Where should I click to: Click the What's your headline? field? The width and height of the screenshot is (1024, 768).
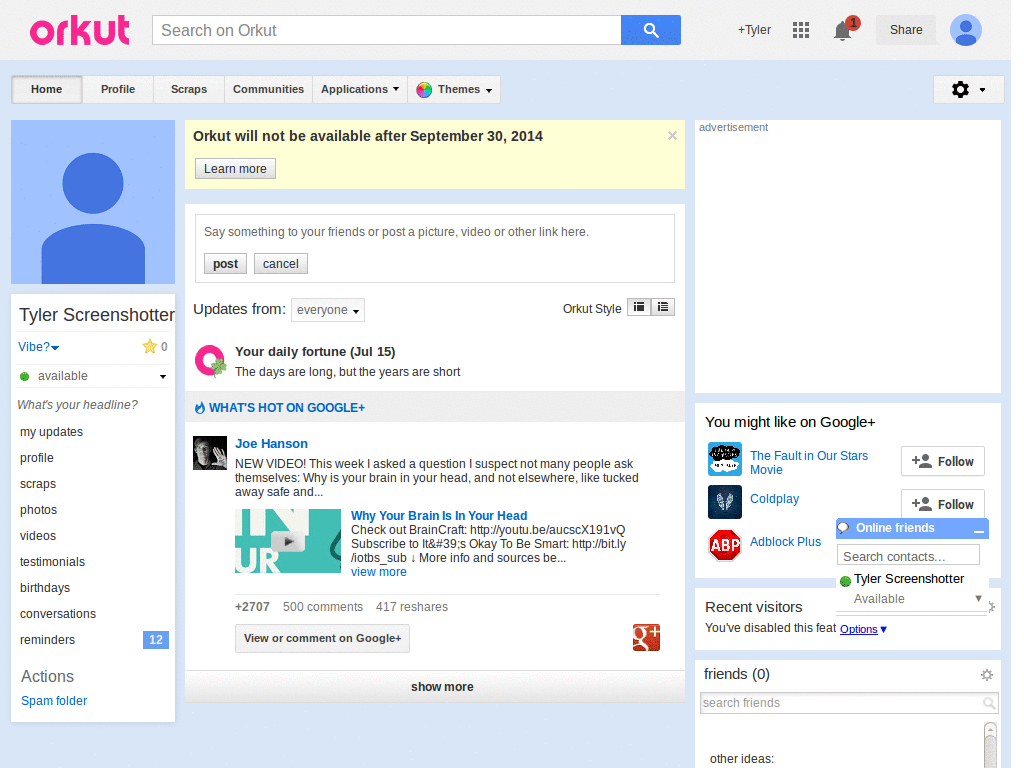click(x=78, y=405)
